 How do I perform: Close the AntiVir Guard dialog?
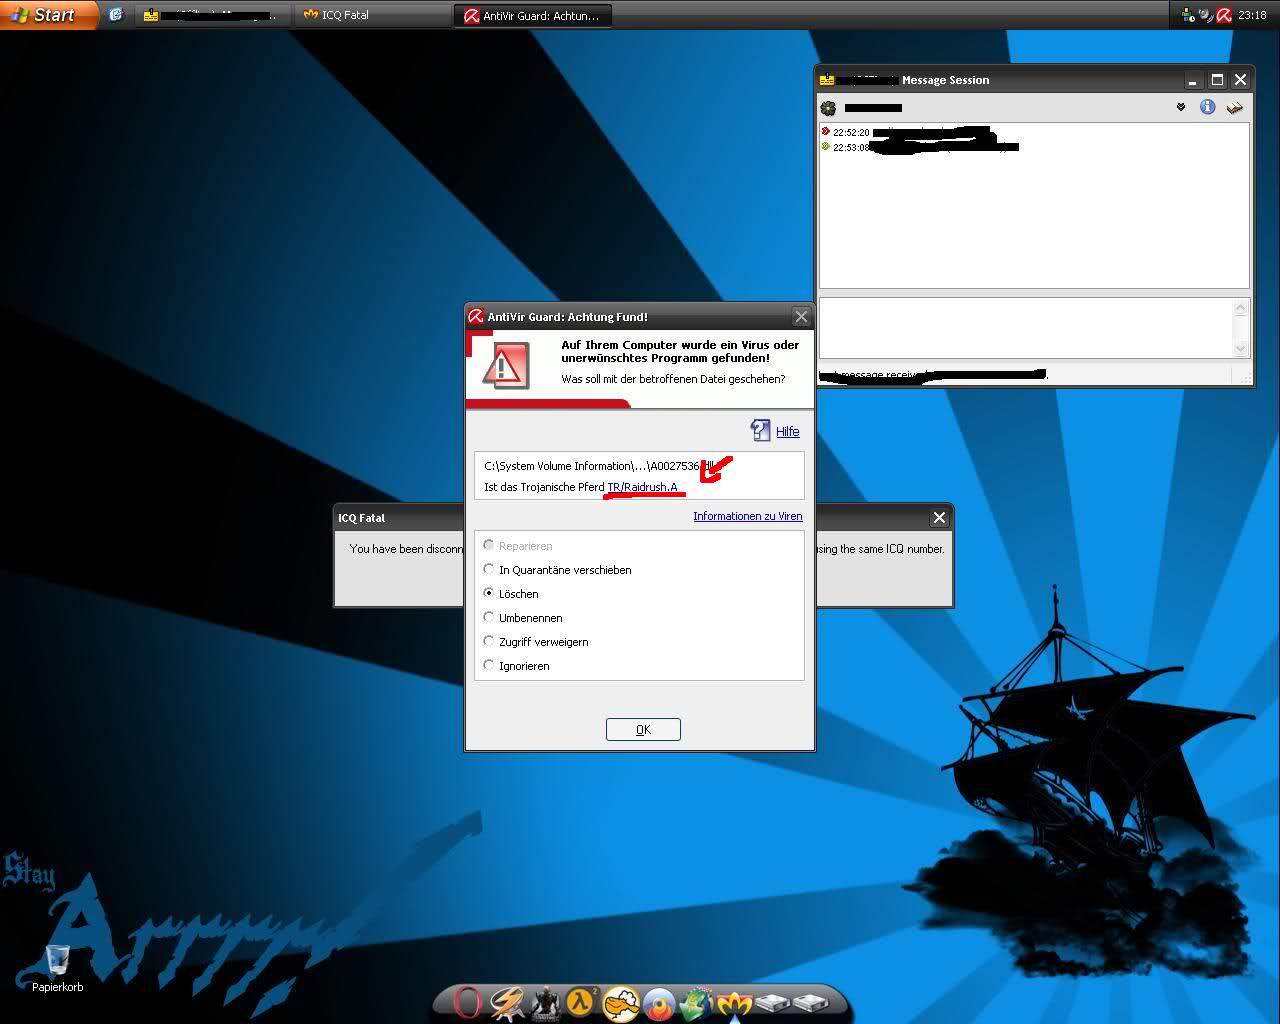coord(801,316)
